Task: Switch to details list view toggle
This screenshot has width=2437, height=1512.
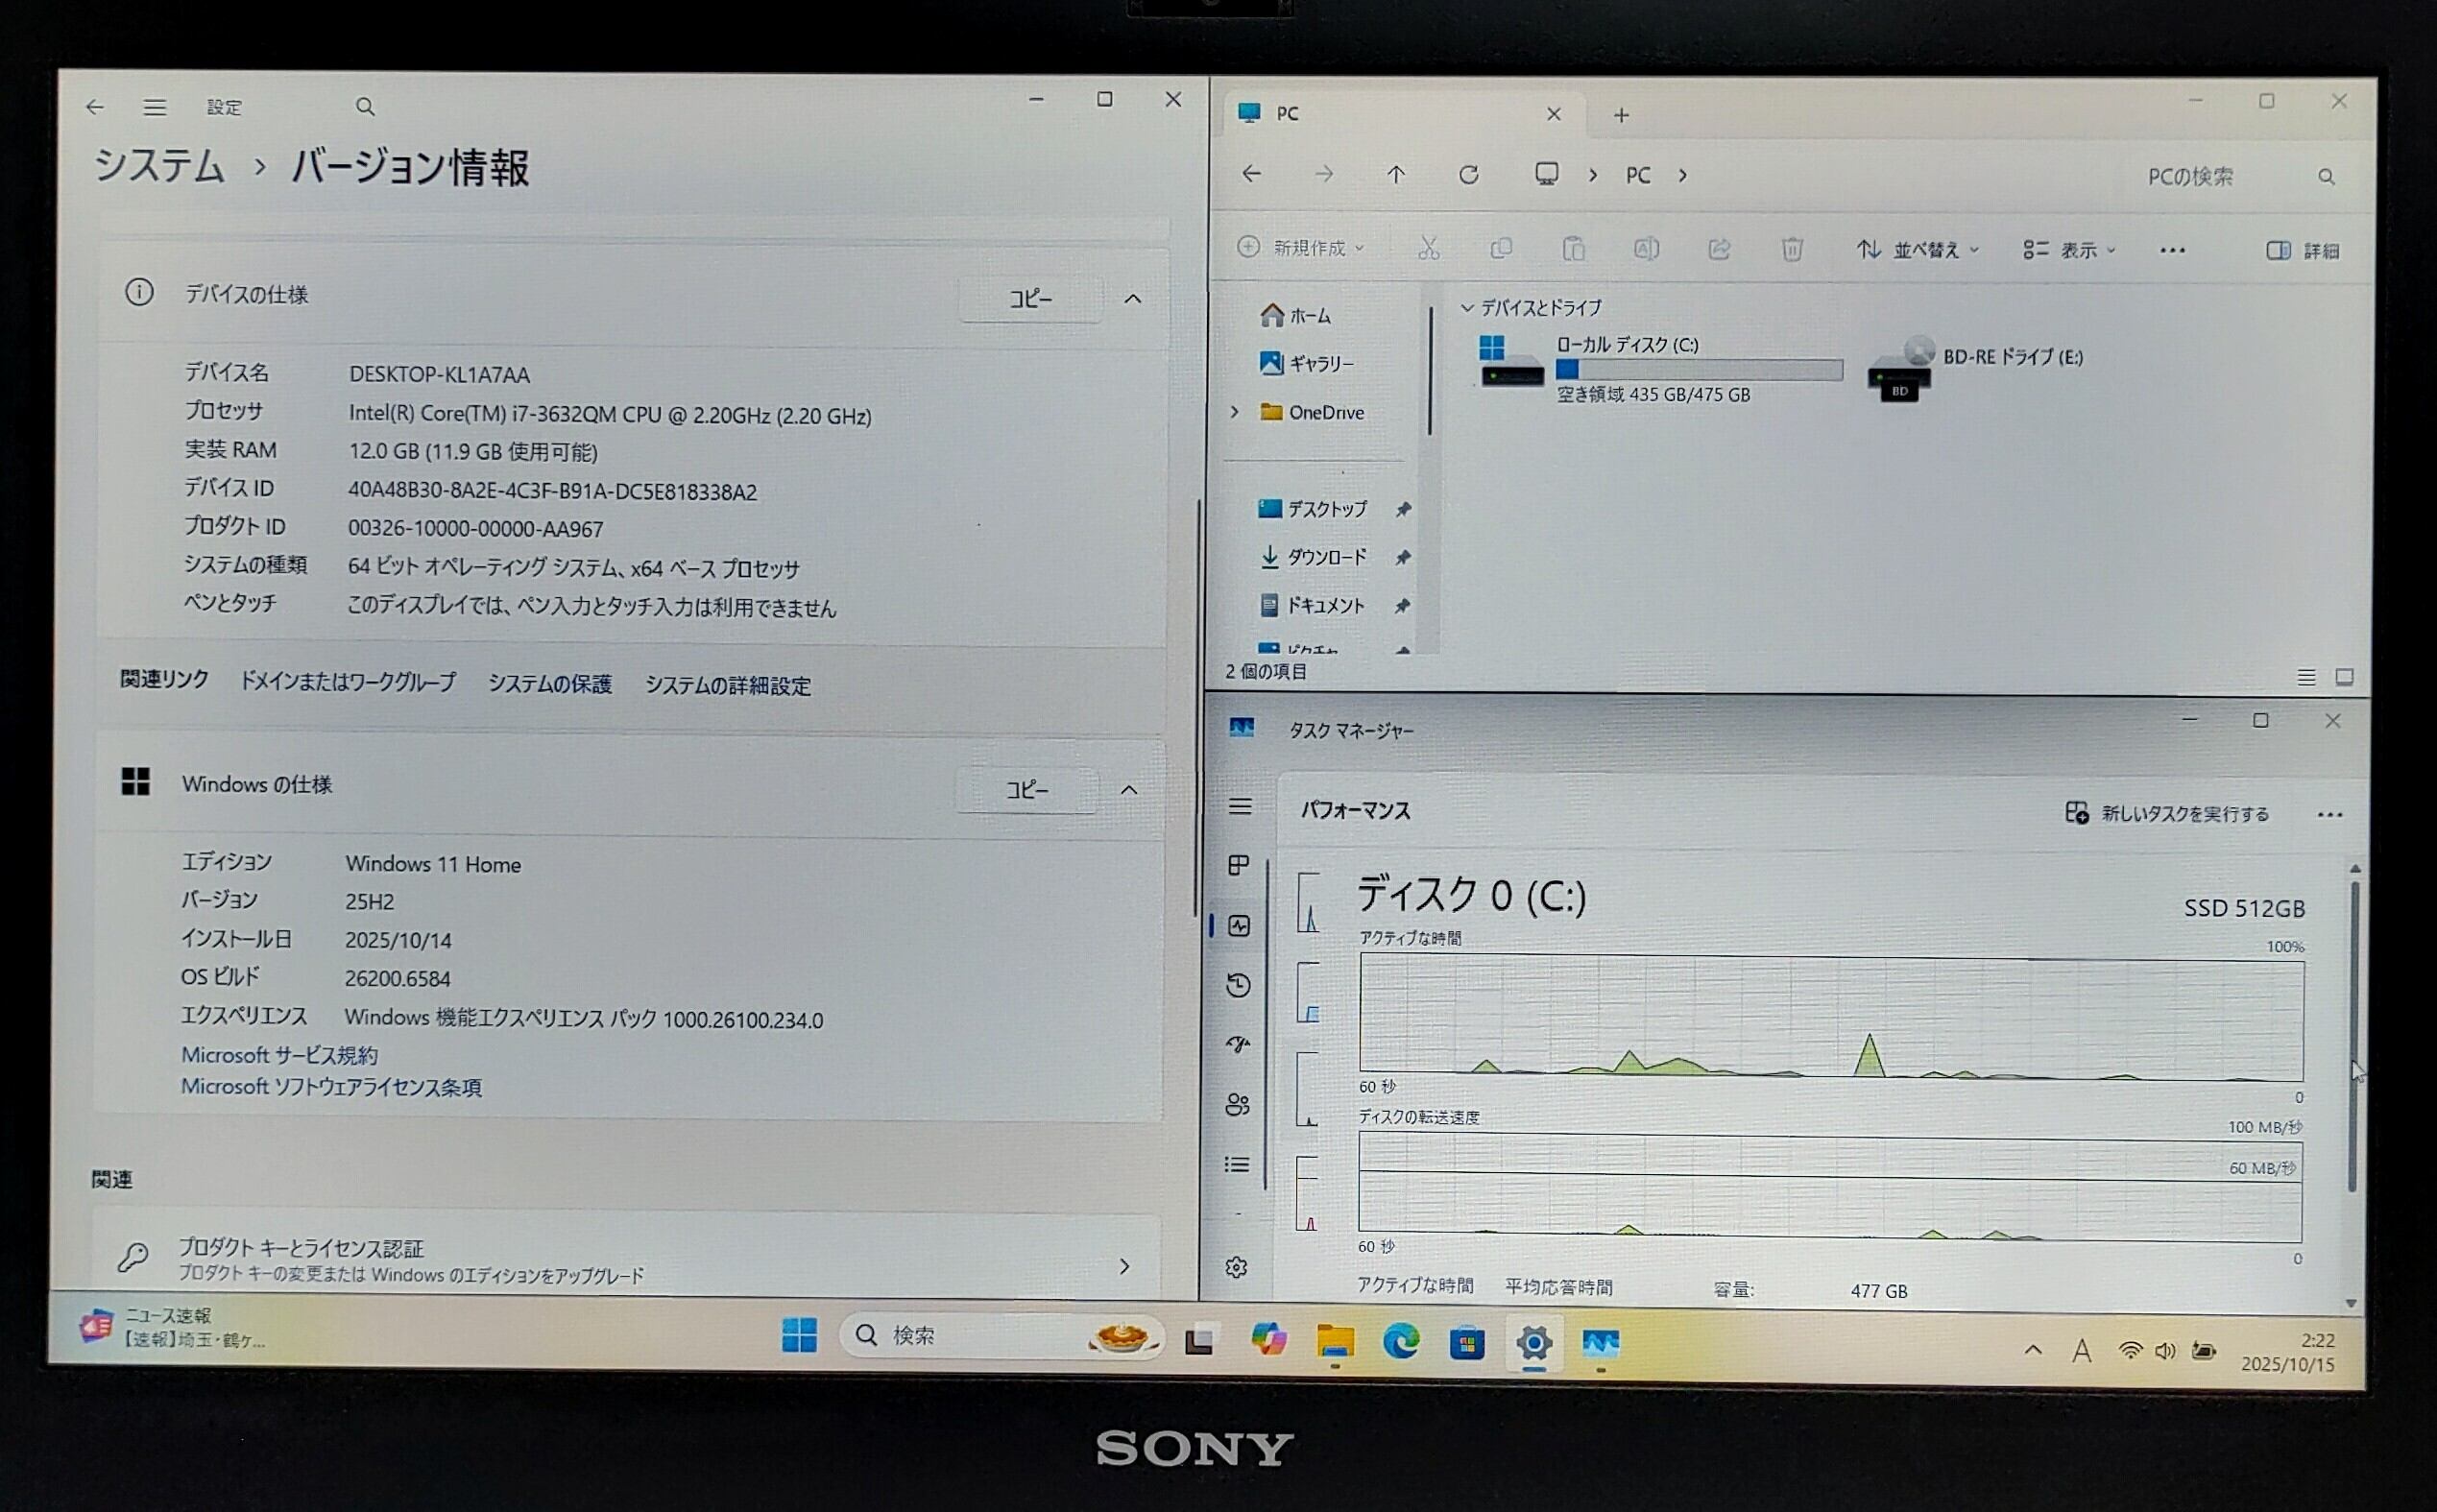Action: coord(2306,677)
